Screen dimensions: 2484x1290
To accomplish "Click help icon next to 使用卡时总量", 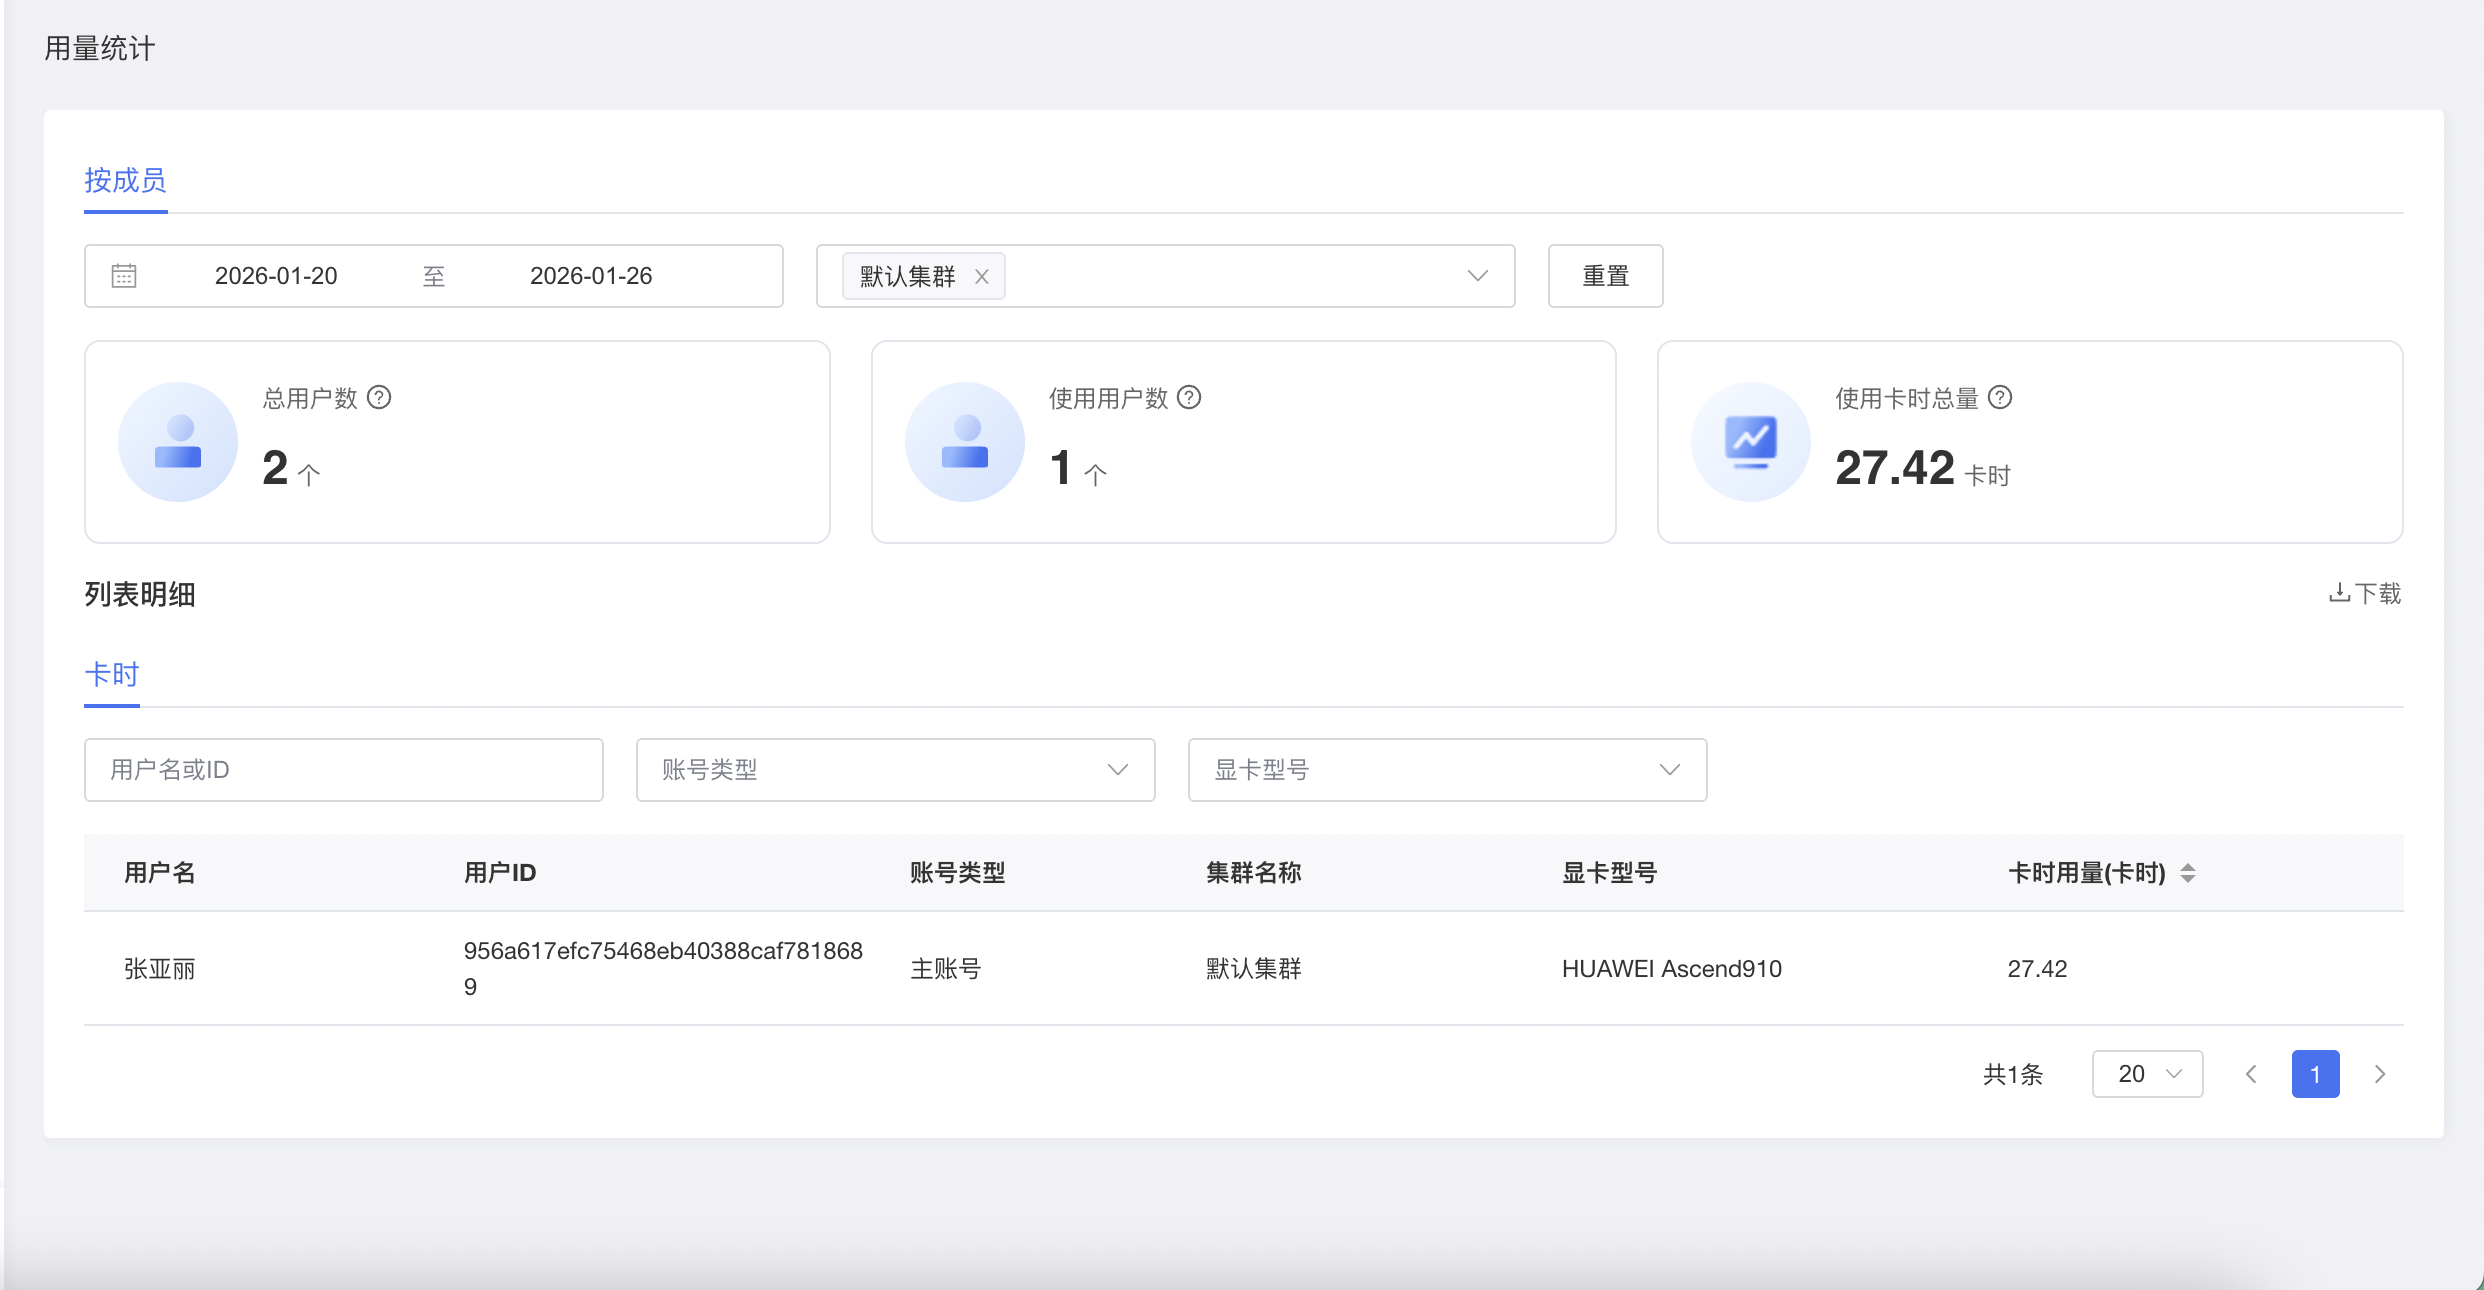I will pyautogui.click(x=2000, y=398).
